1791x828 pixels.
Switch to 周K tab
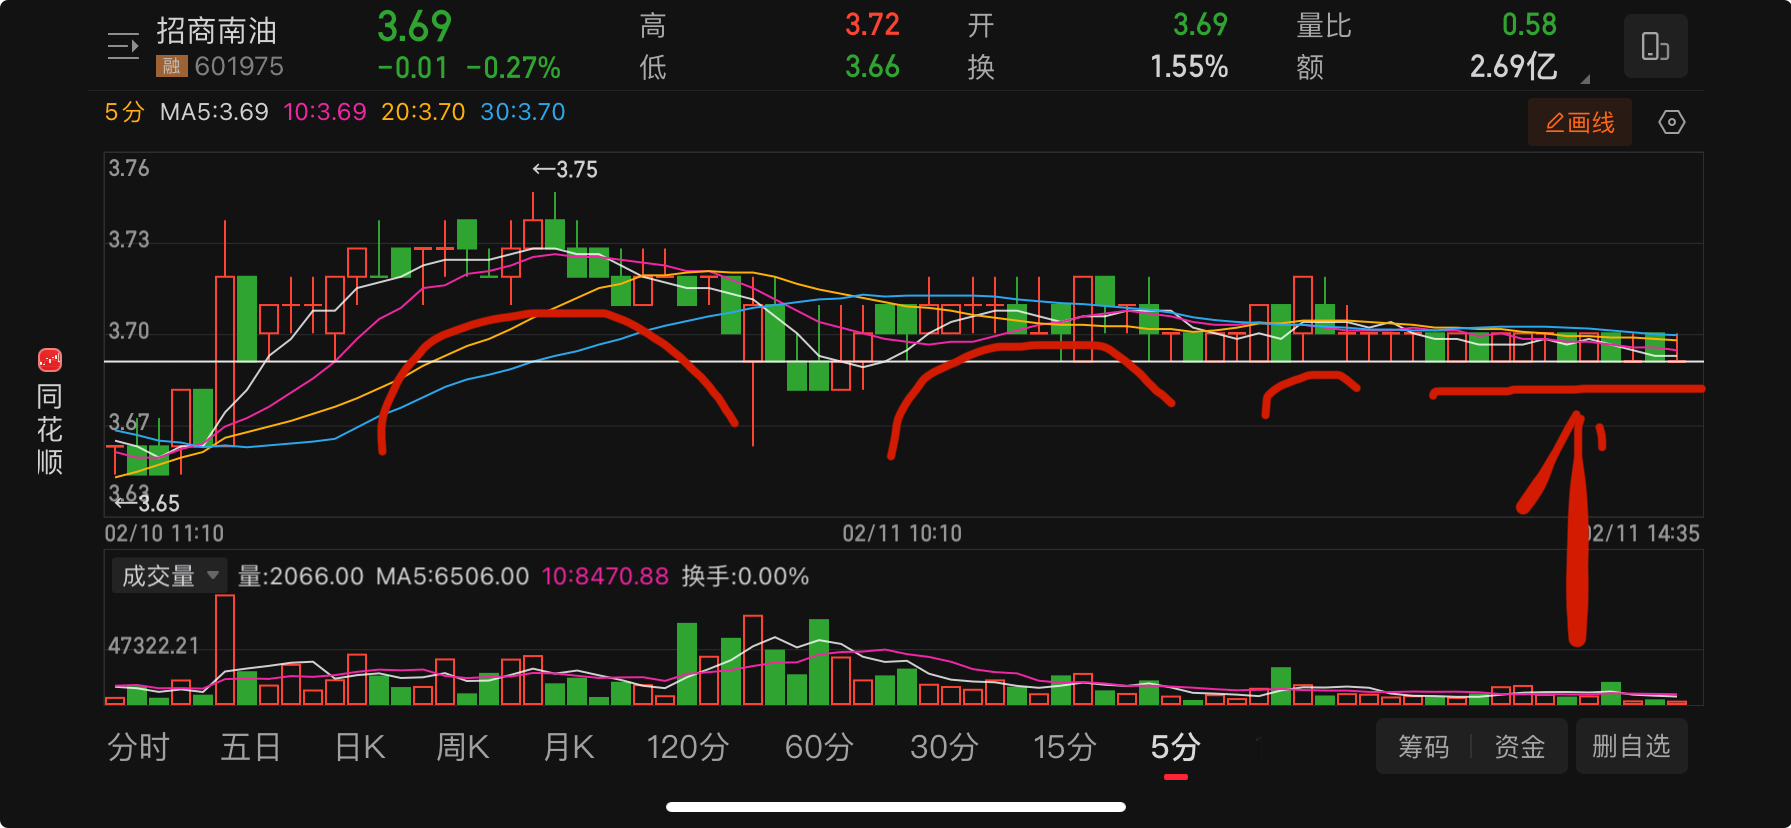[x=462, y=747]
